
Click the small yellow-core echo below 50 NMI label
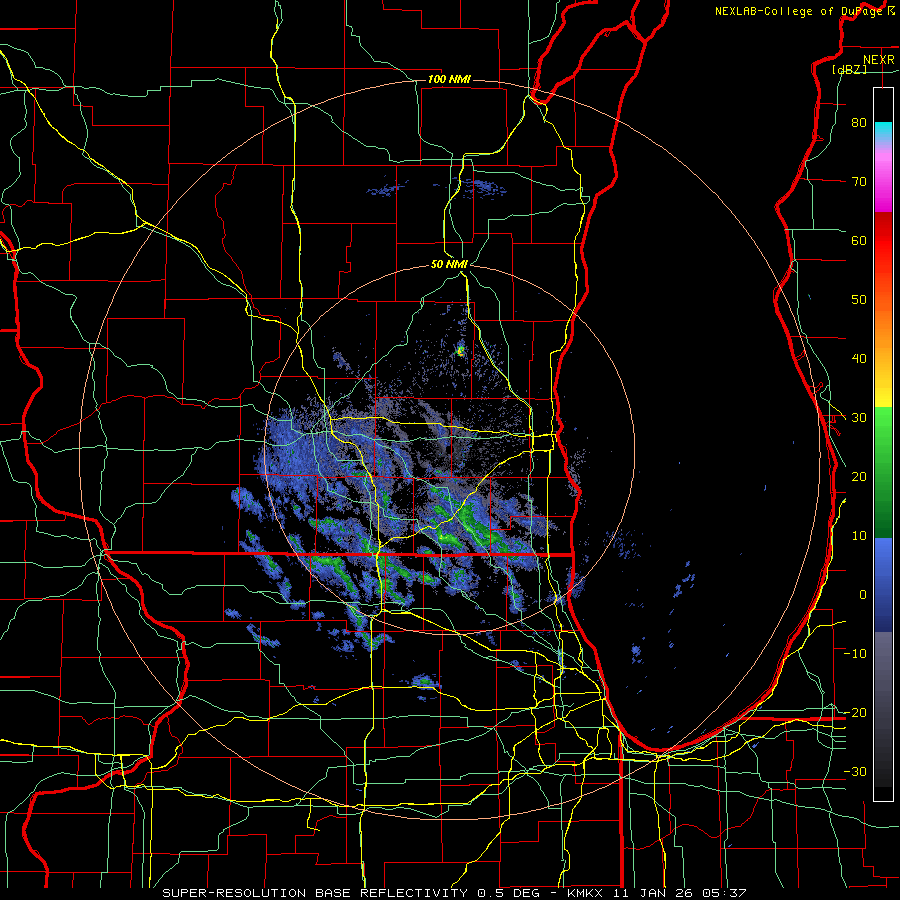(x=460, y=349)
